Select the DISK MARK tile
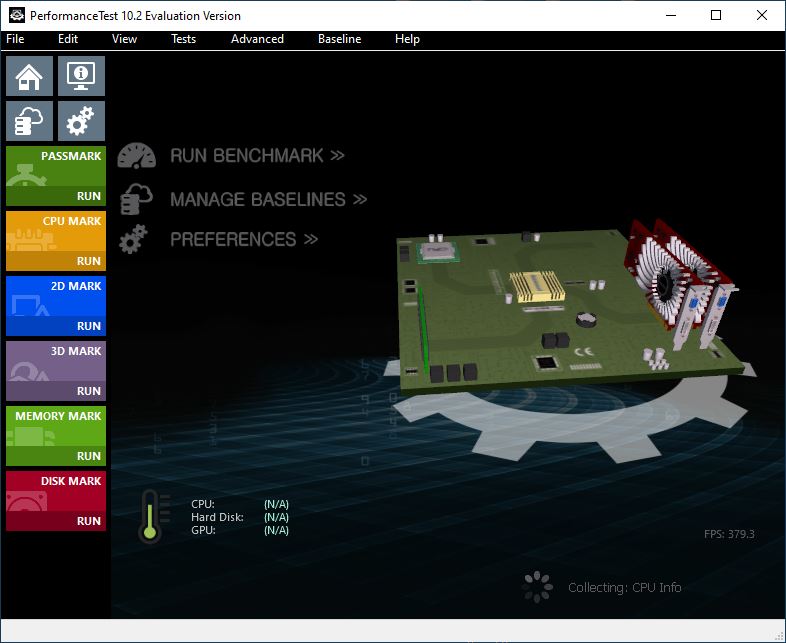The image size is (786, 643). (x=56, y=491)
